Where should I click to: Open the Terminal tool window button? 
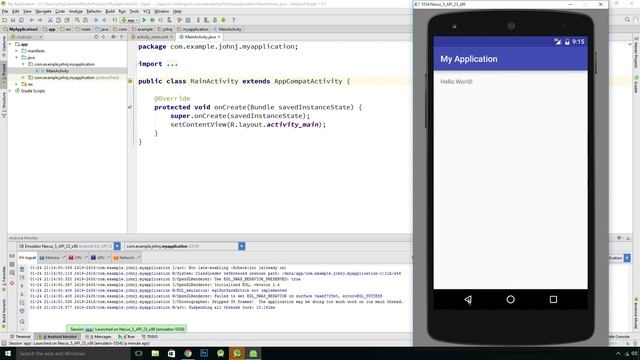point(20,337)
